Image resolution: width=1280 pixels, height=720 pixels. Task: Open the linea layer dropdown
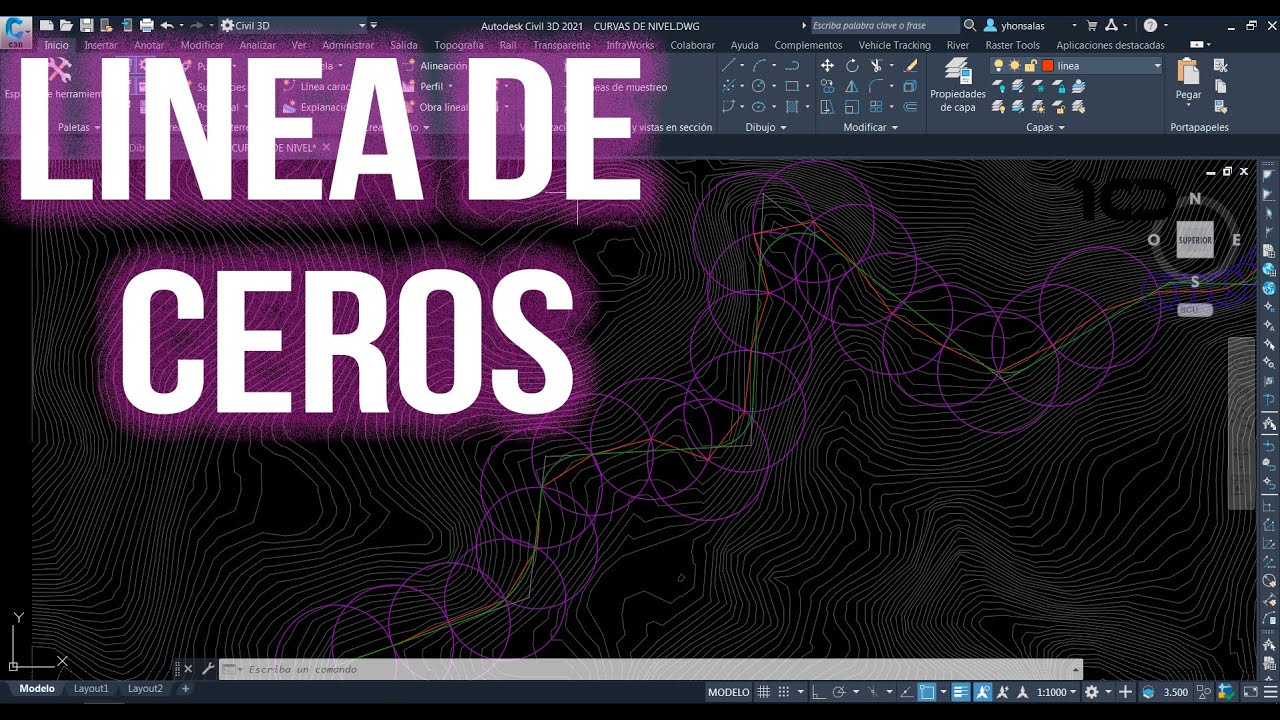[1157, 66]
